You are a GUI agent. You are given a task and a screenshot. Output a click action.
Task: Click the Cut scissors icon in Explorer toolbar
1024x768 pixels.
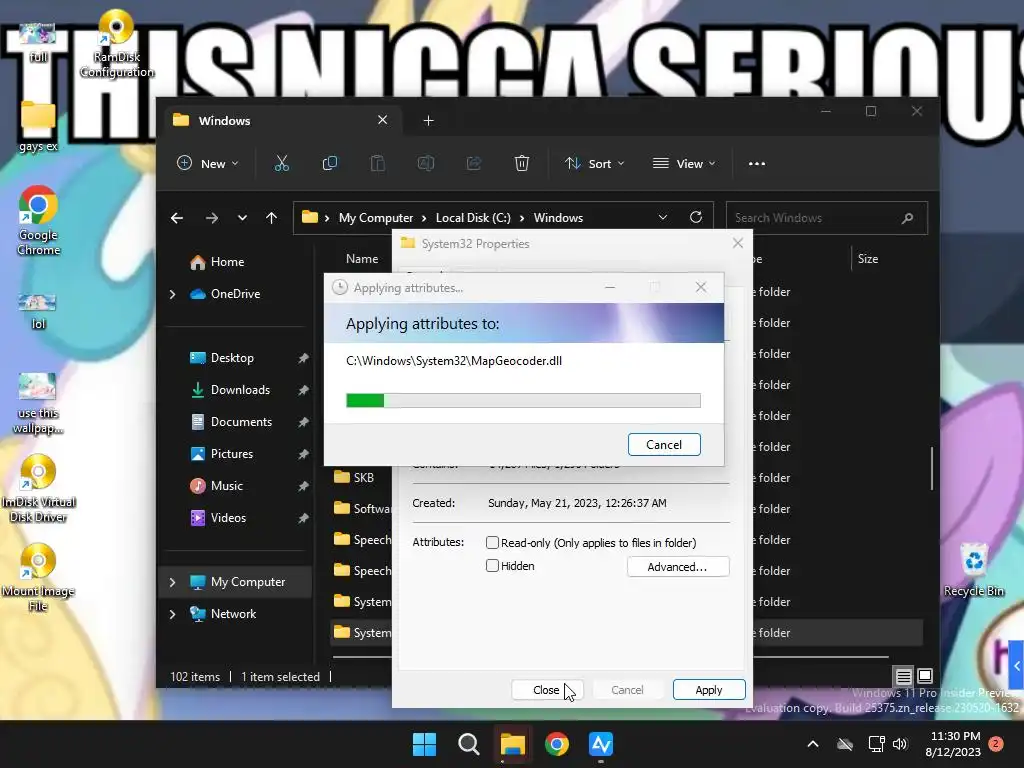click(x=281, y=163)
